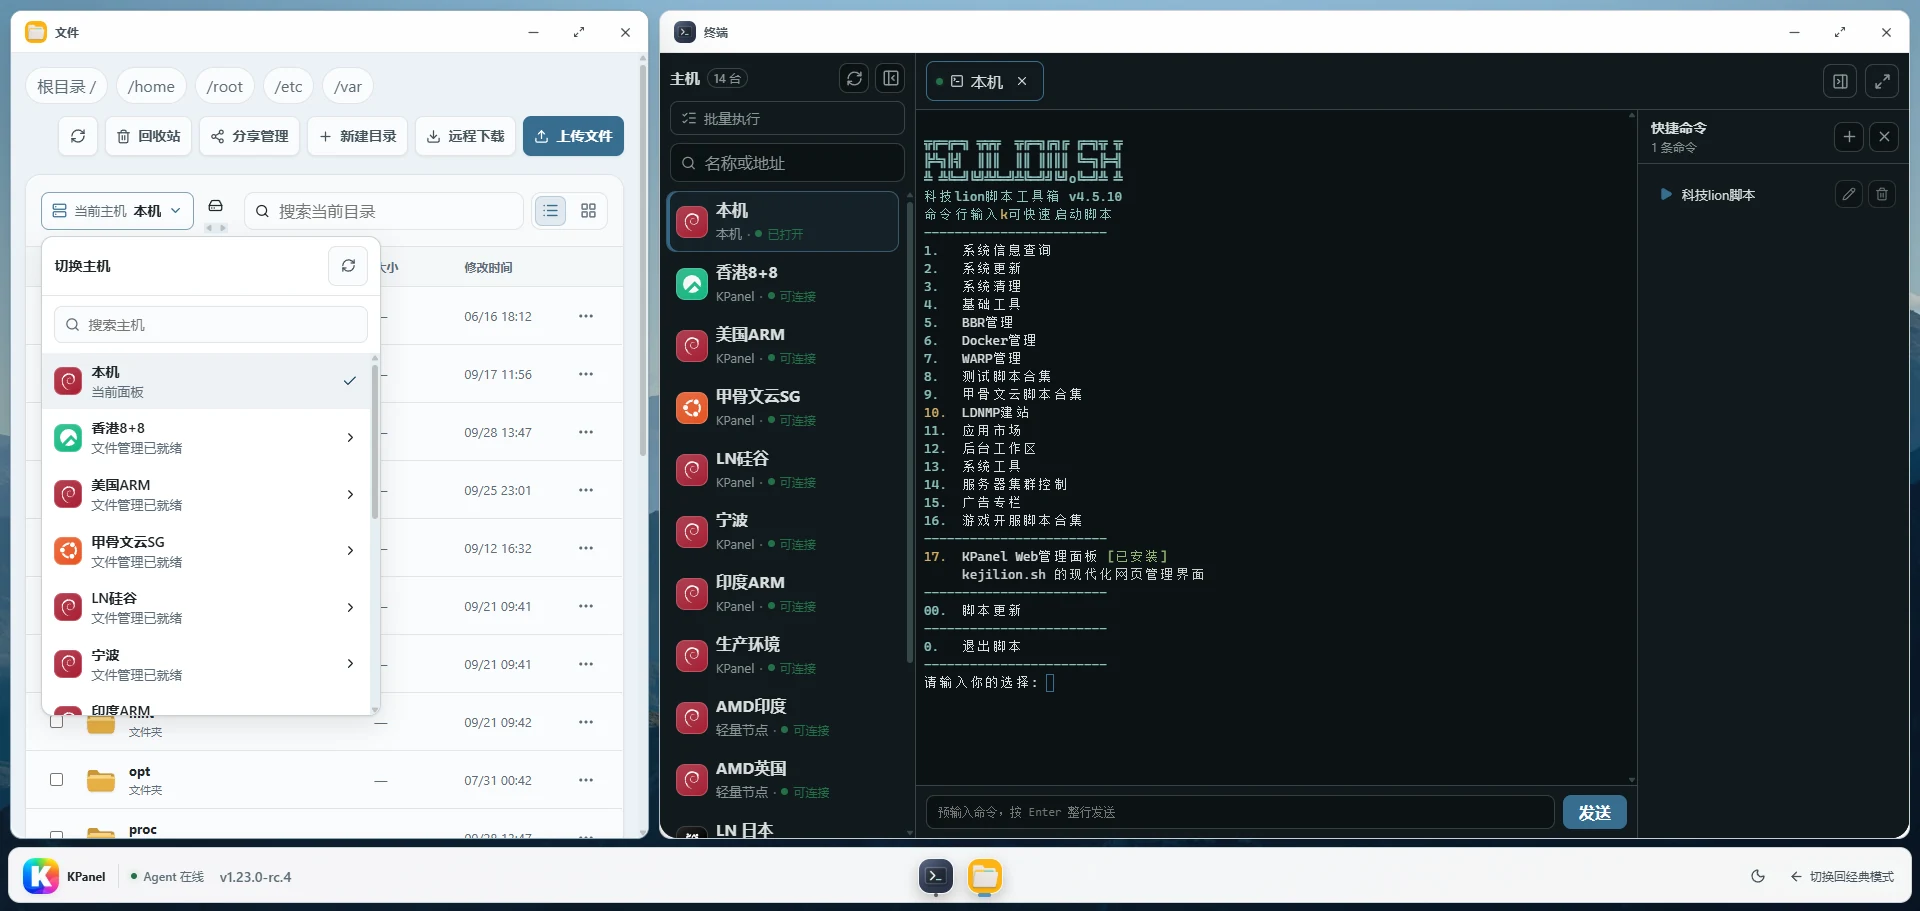1920x911 pixels.
Task: Click the switch-host popup scrollbar
Action: 375,440
